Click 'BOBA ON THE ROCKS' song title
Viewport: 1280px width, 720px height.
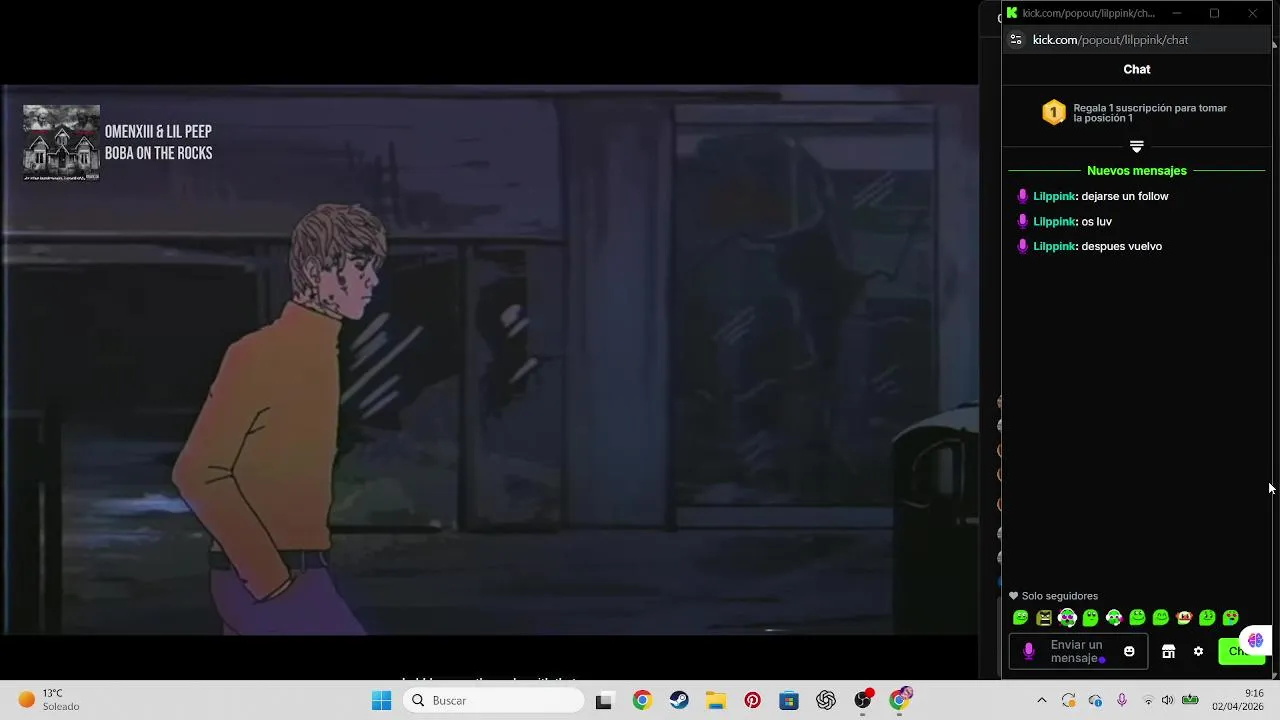click(159, 153)
